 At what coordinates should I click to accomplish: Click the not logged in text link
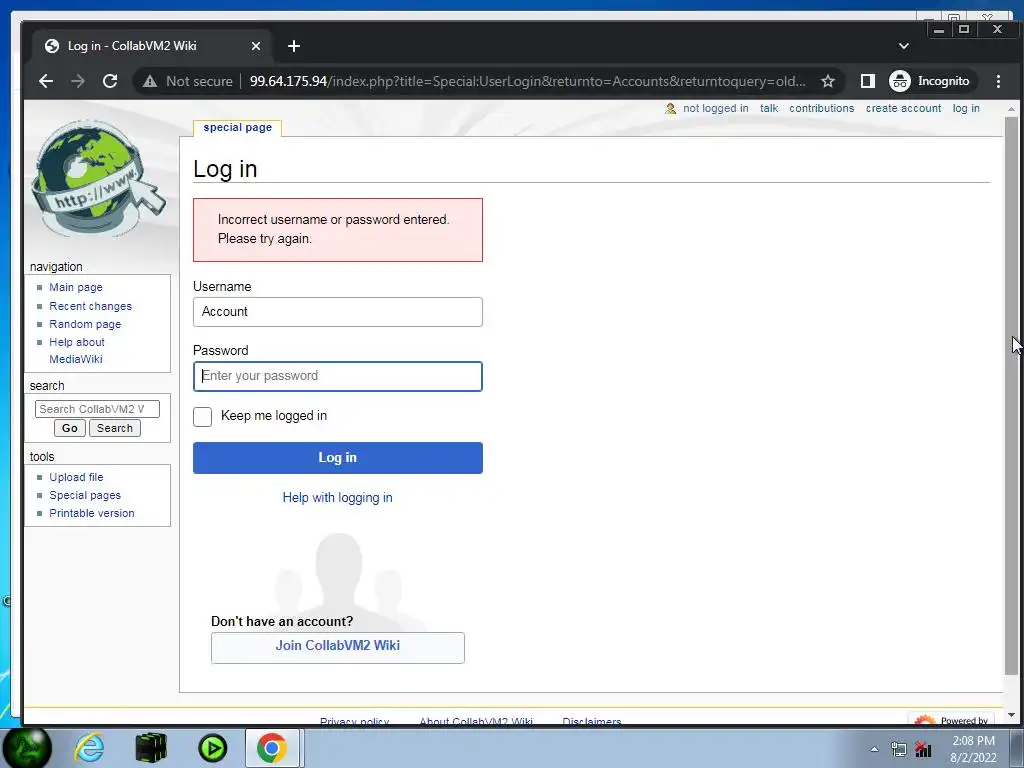coord(716,108)
